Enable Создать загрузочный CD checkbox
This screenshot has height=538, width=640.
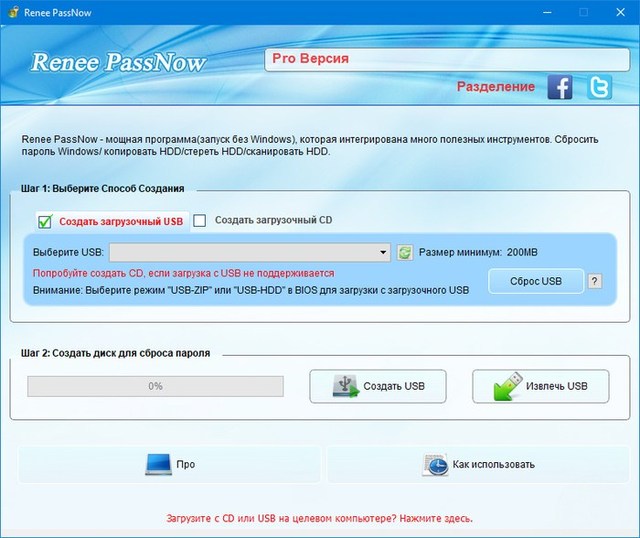click(200, 220)
